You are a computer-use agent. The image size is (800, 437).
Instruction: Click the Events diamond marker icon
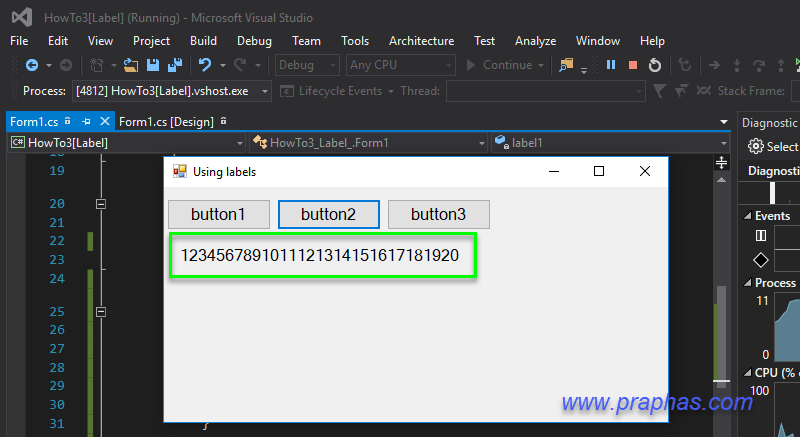[761, 260]
